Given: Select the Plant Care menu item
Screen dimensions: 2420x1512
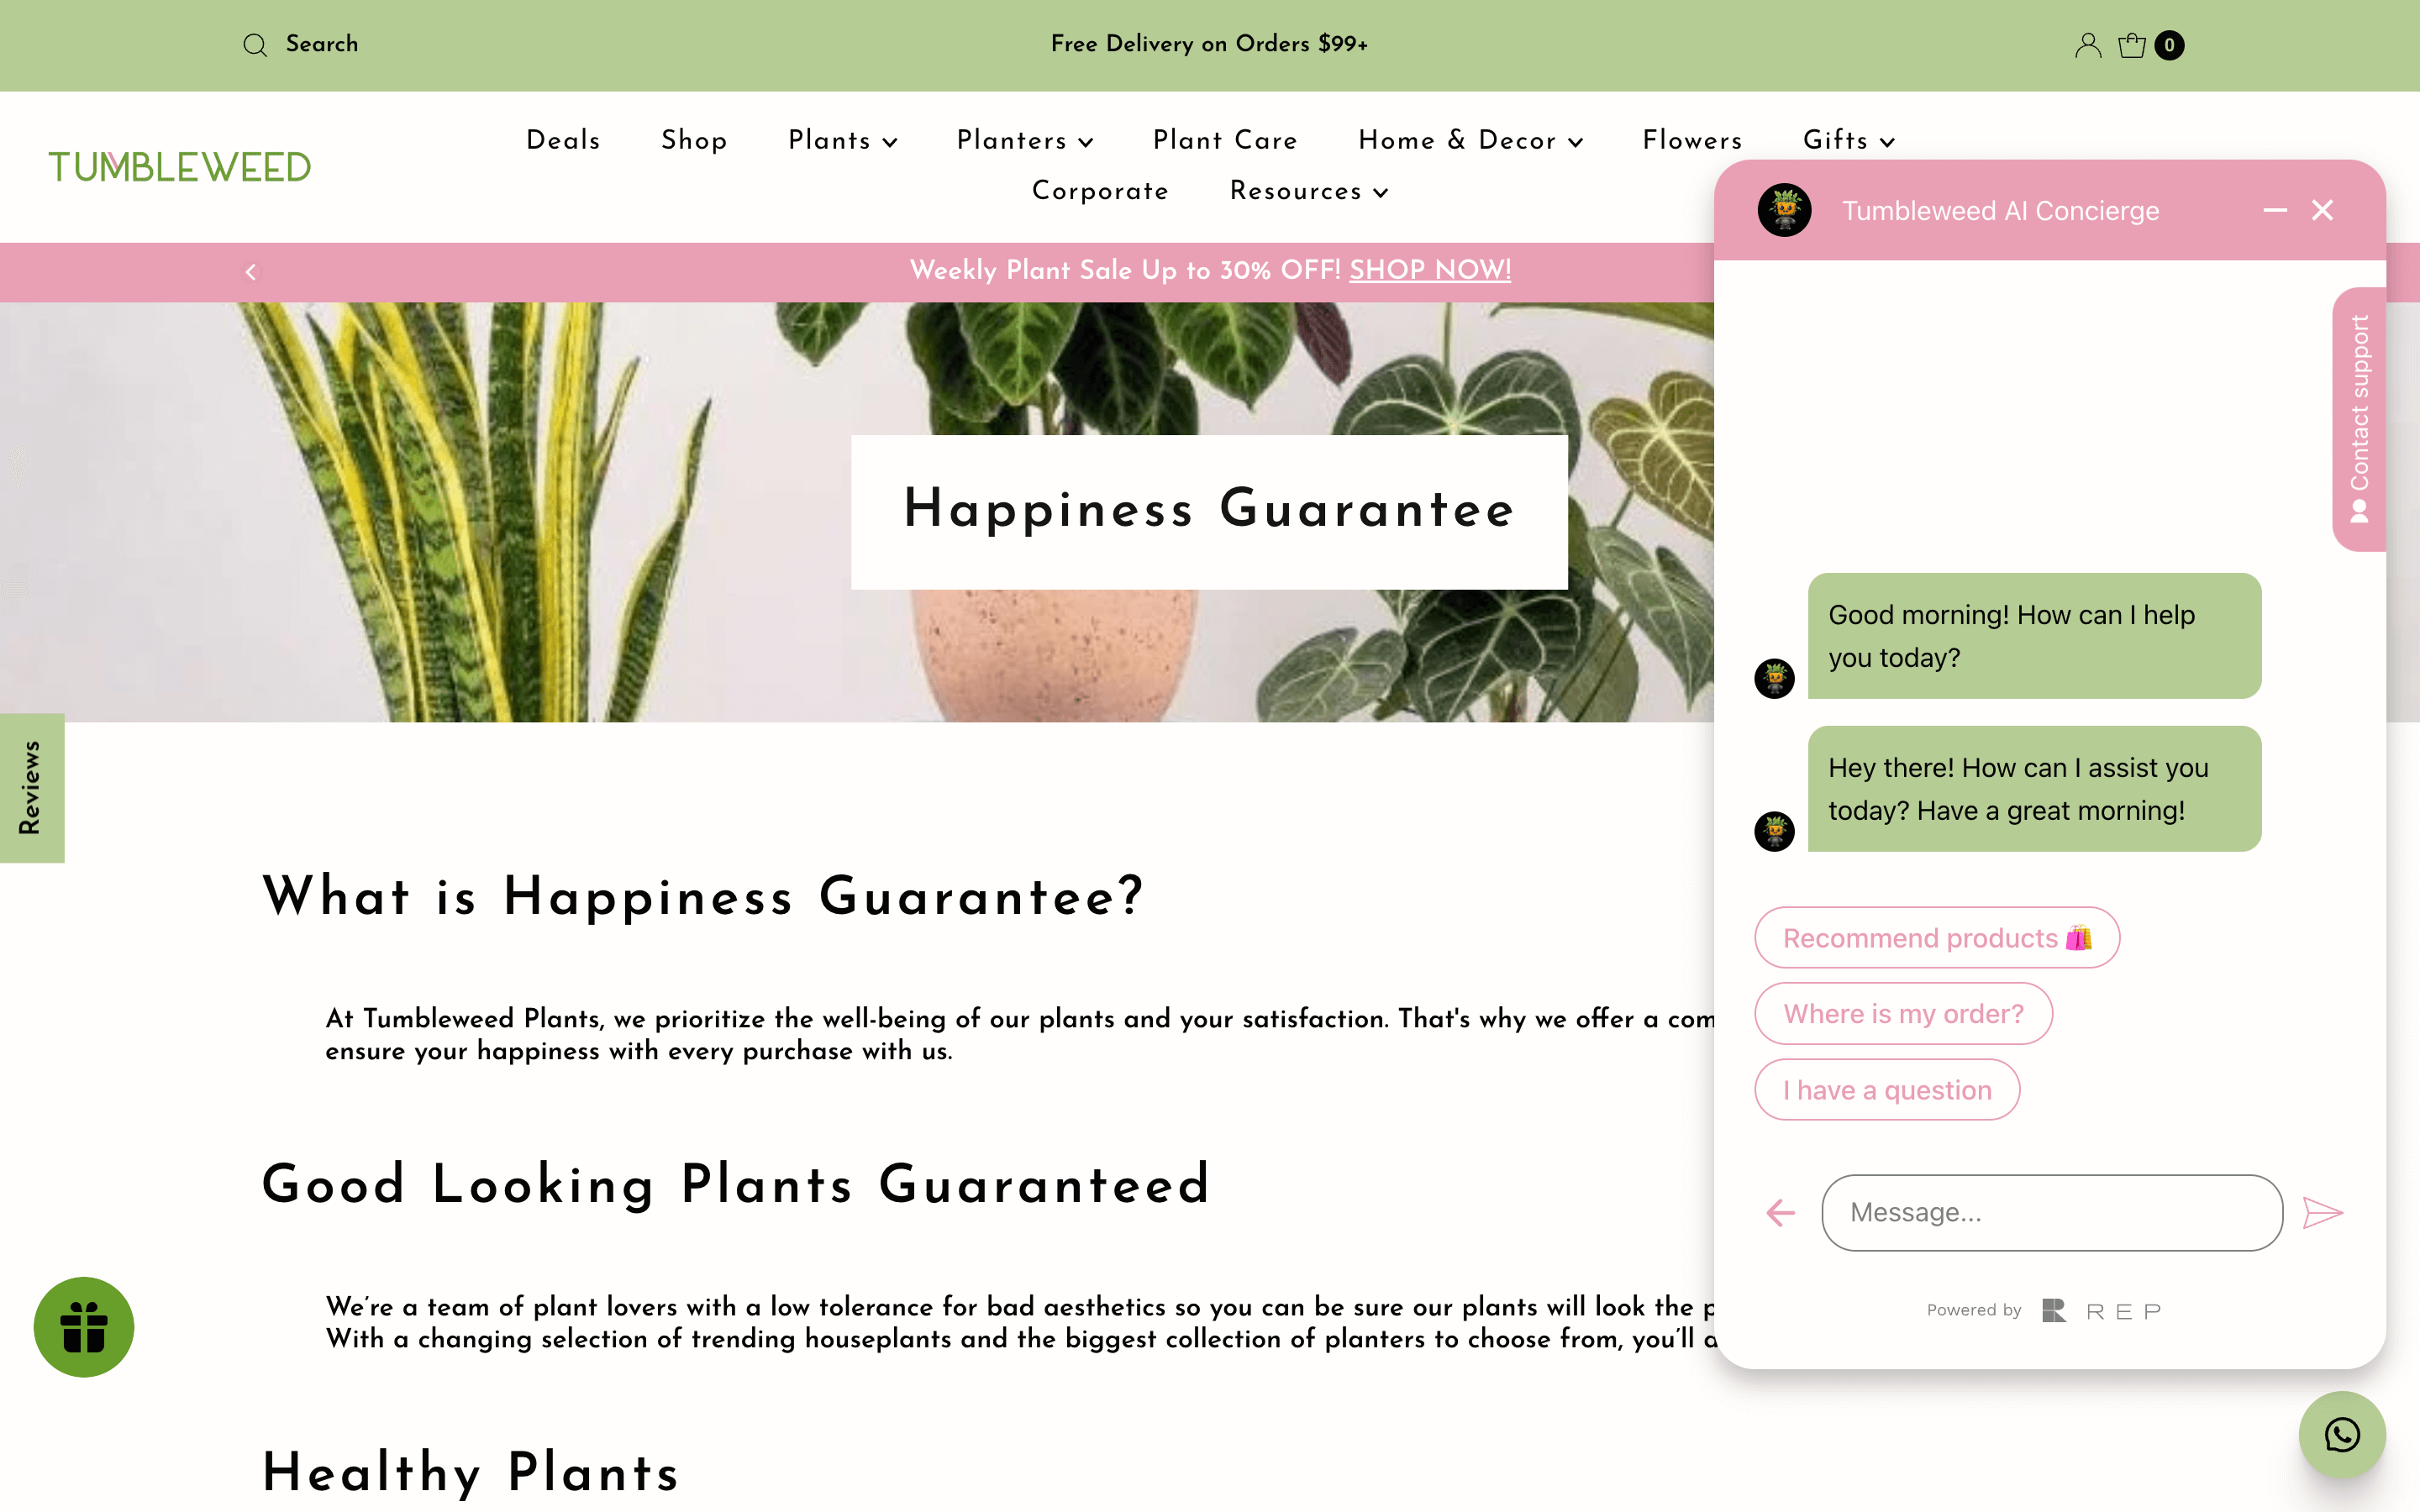Looking at the screenshot, I should click(1223, 139).
